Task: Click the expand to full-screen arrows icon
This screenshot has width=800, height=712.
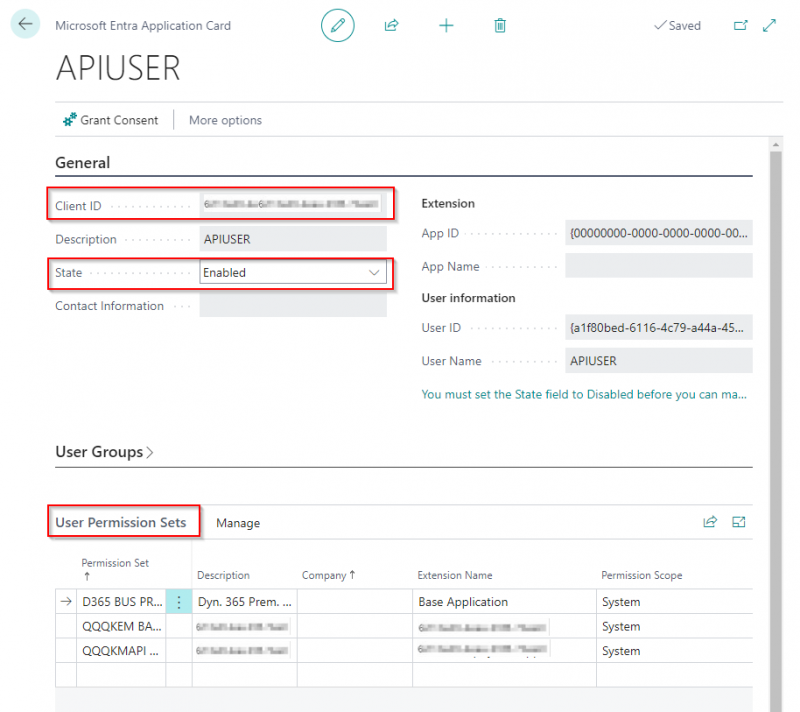Action: (770, 25)
